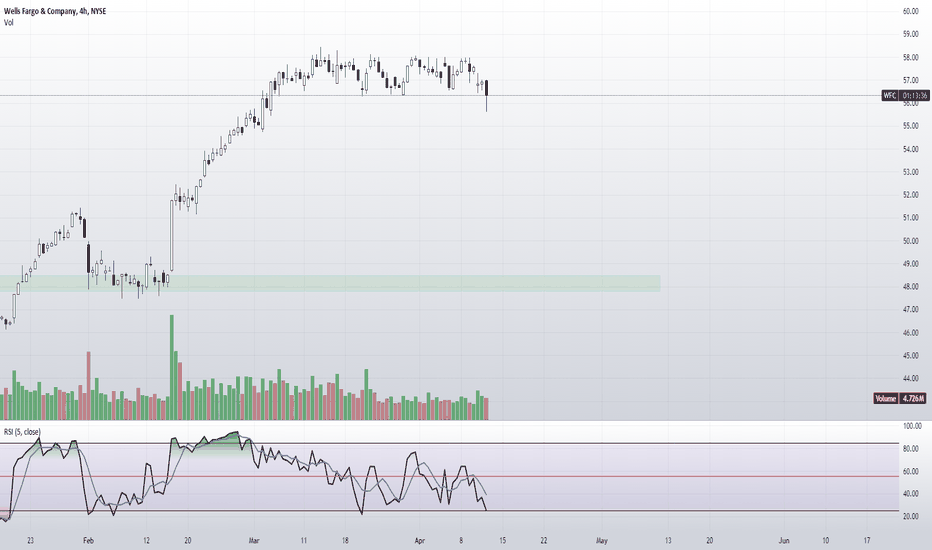
Task: Click the 60.00 price axis label
Action: coord(911,11)
